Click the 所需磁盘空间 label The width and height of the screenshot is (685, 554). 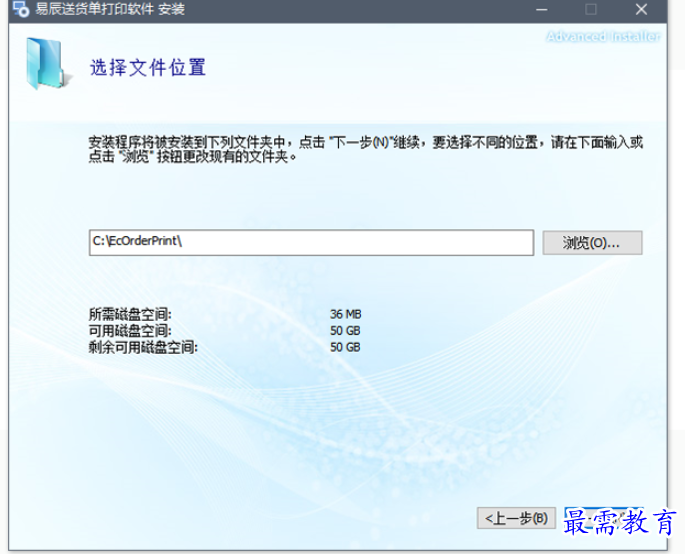130,314
